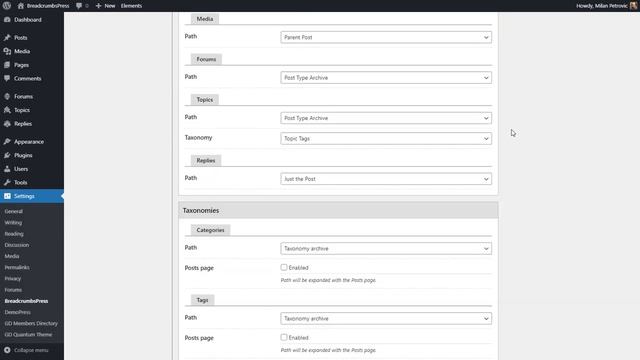Open the Topics Taxonomy dropdown

[x=386, y=138]
